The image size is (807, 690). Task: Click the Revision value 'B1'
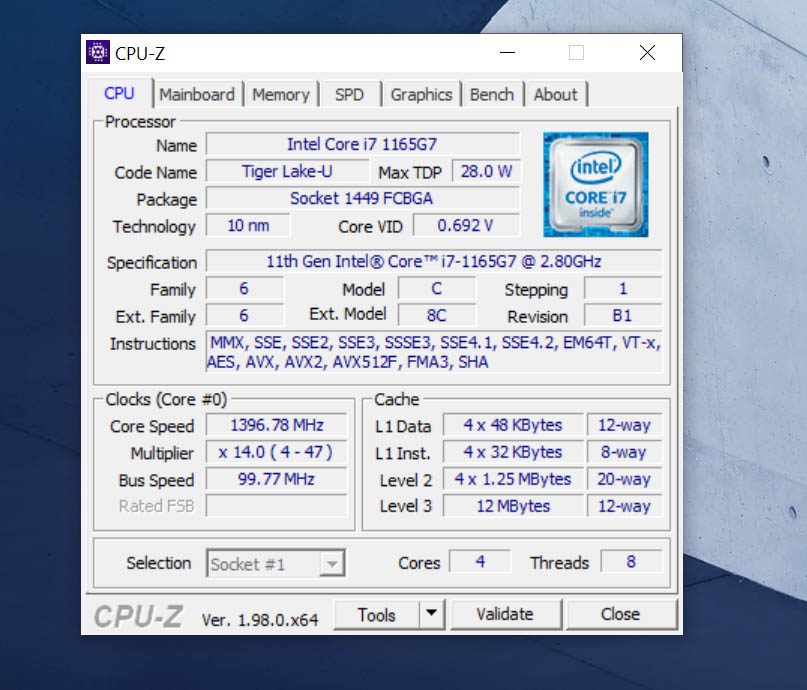[623, 315]
